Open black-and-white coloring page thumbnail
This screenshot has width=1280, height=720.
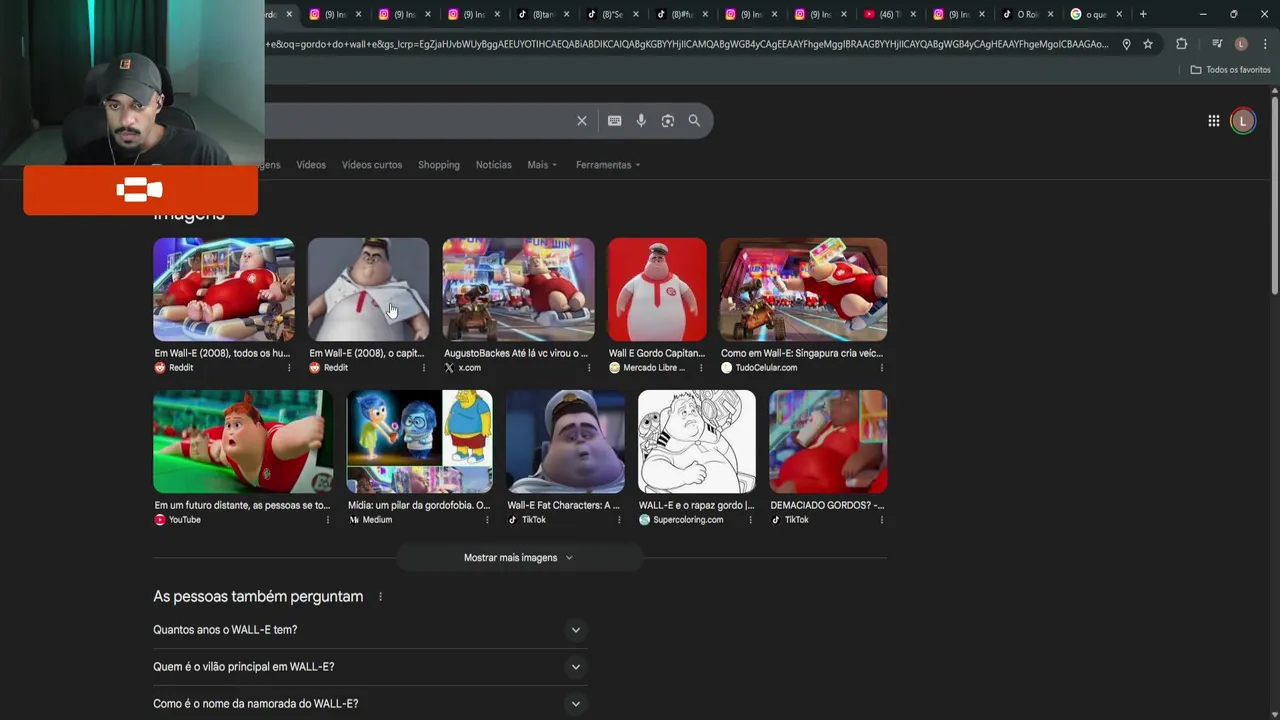pos(697,442)
